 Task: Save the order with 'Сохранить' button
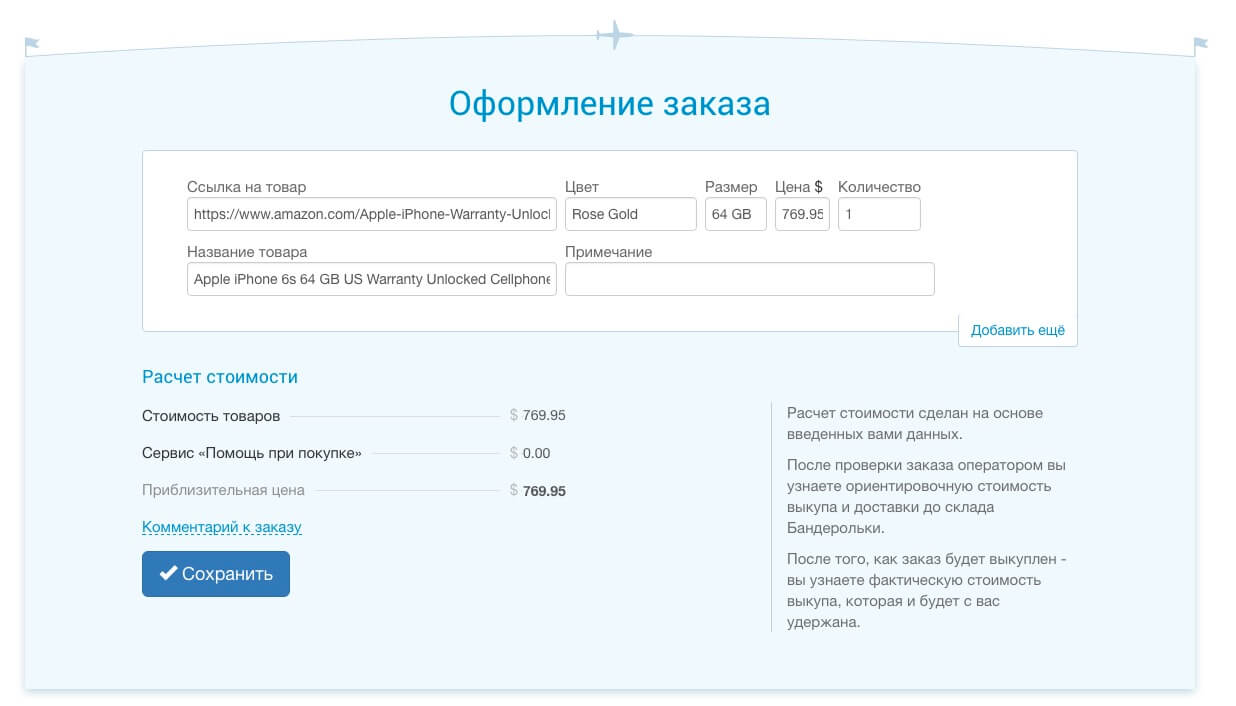coord(216,574)
